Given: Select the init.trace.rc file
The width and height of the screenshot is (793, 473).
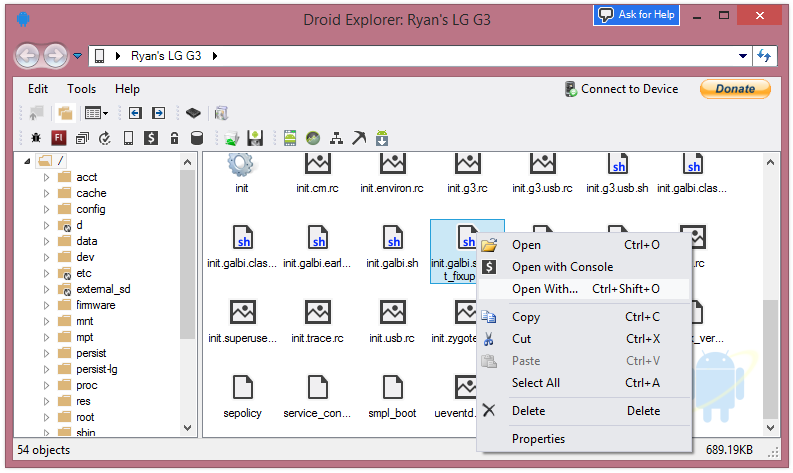Looking at the screenshot, I should [x=317, y=322].
